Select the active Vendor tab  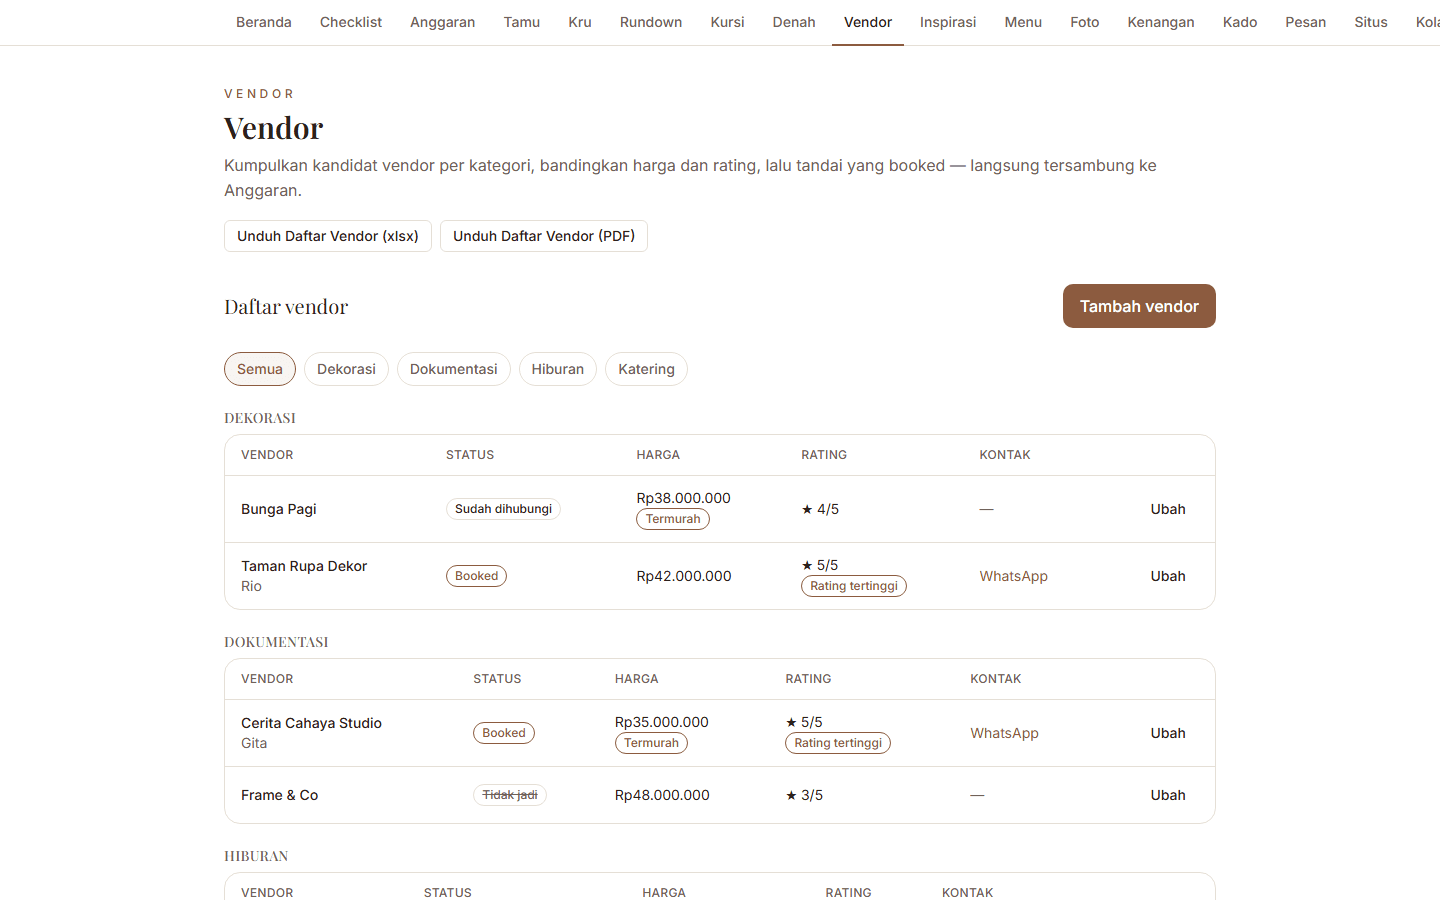[868, 22]
